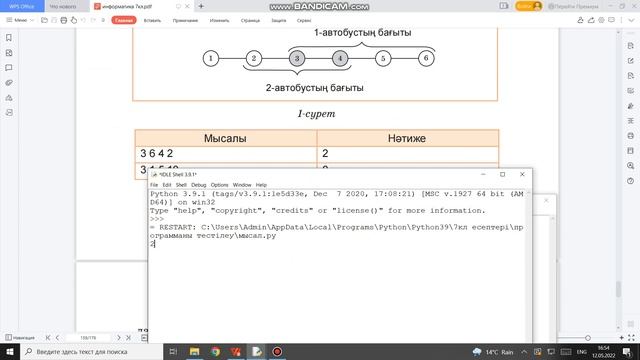Click the Undo arrow icon
Viewport: 640px width, 360px height.
(84, 20)
